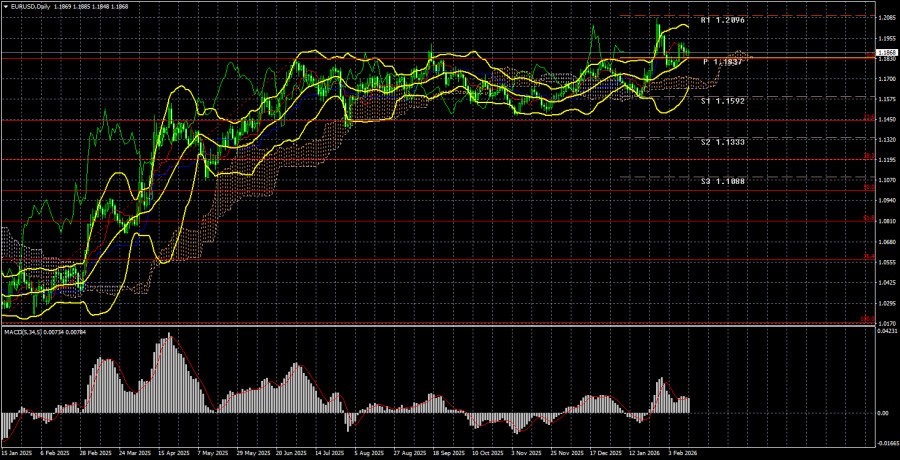This screenshot has width=900, height=460.
Task: Select the S2 1.1333 support label
Action: coord(722,142)
